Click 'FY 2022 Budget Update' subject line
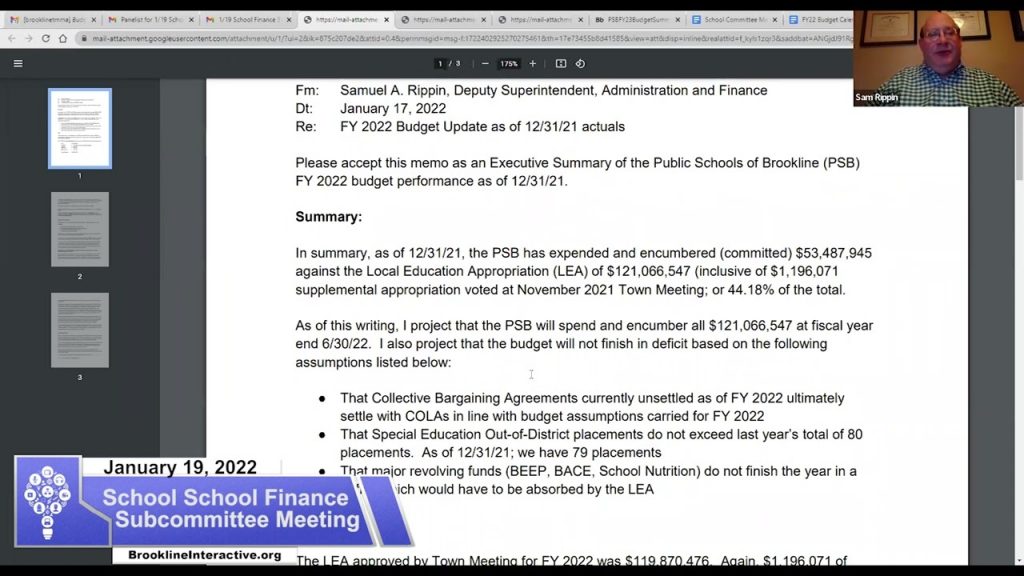 [483, 127]
